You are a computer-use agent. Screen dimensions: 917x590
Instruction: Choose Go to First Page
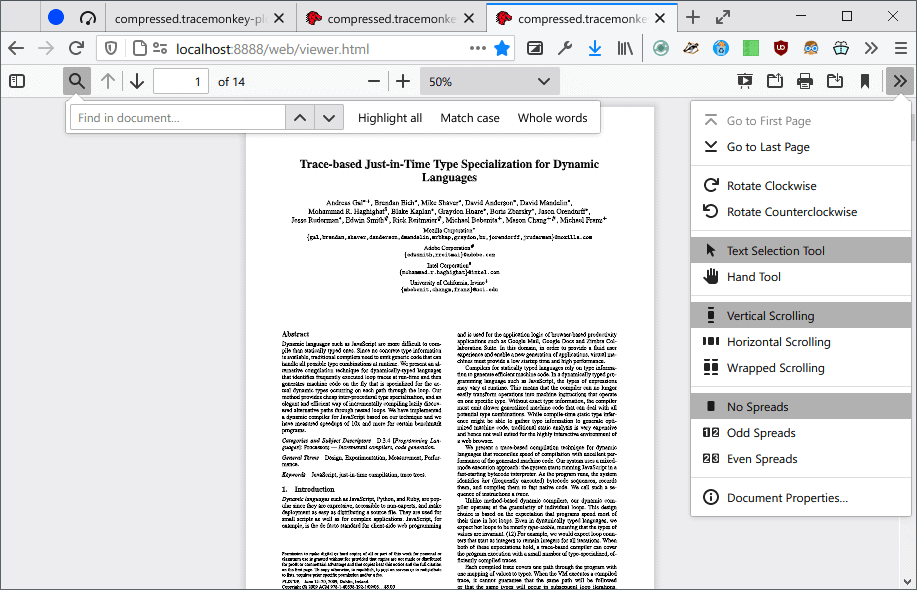801,120
